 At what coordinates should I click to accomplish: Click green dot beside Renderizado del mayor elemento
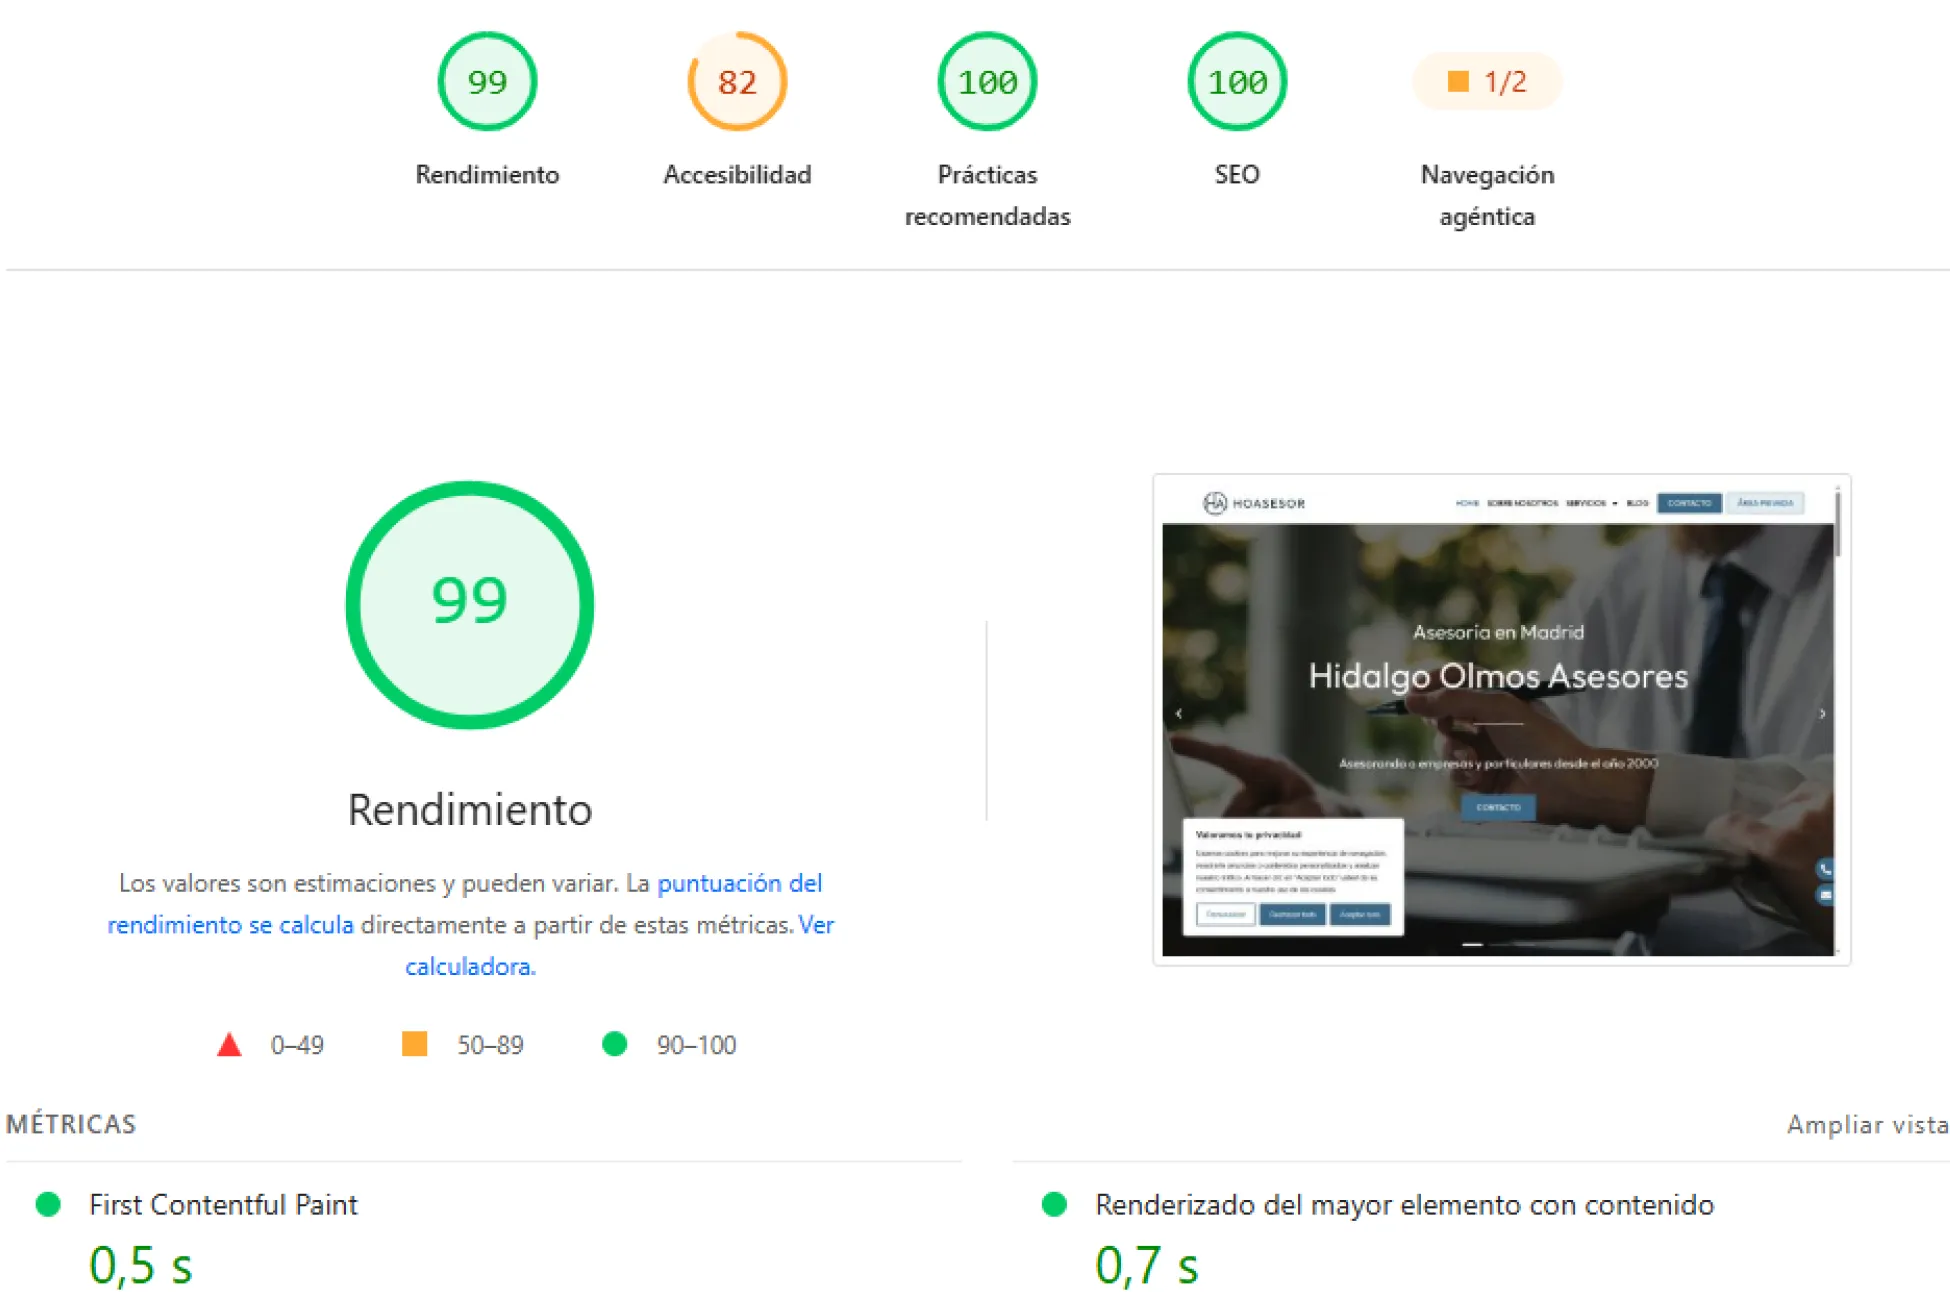1054,1204
